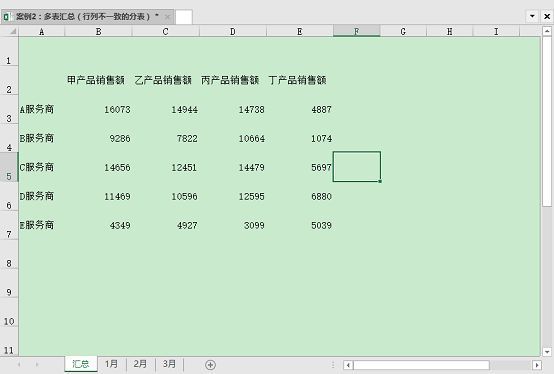This screenshot has height=374, width=554.
Task: Close the workbook tab 案例2
Action: tap(167, 17)
